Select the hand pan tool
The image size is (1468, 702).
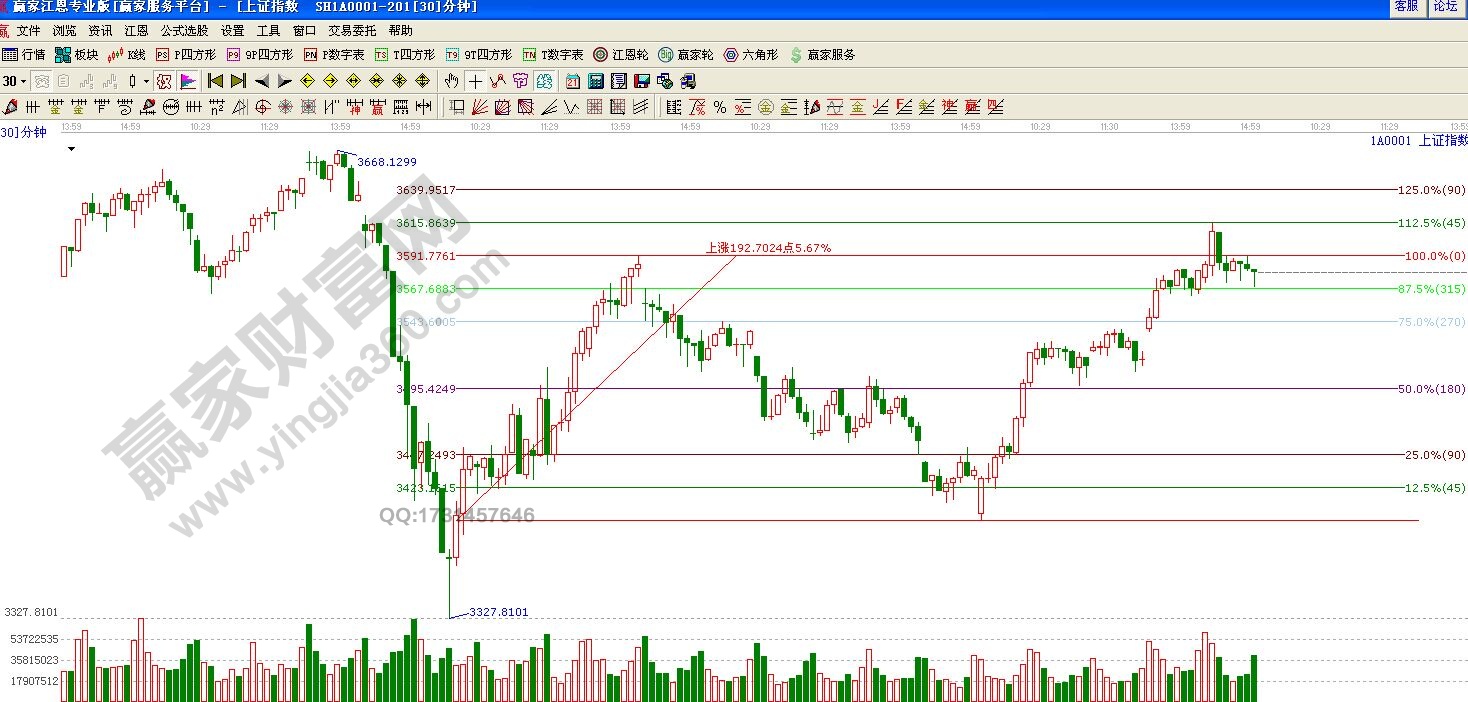tap(452, 81)
